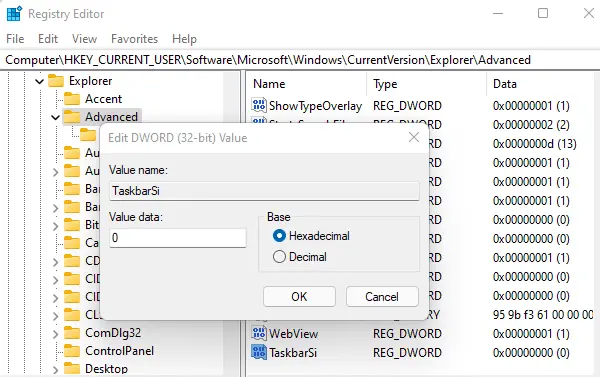The height and width of the screenshot is (377, 600).
Task: Expand the ComDlg32 tree node
Action: pyautogui.click(x=55, y=334)
